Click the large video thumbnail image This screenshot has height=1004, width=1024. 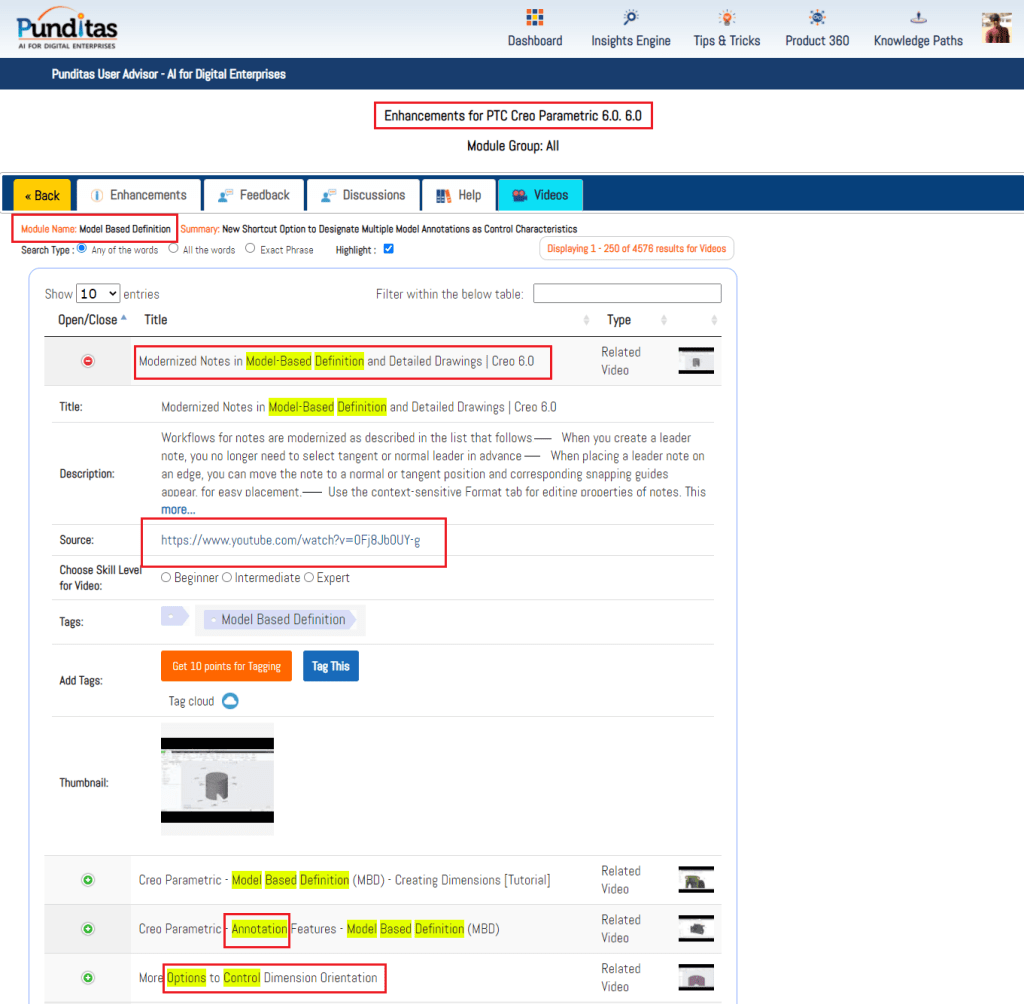[217, 779]
